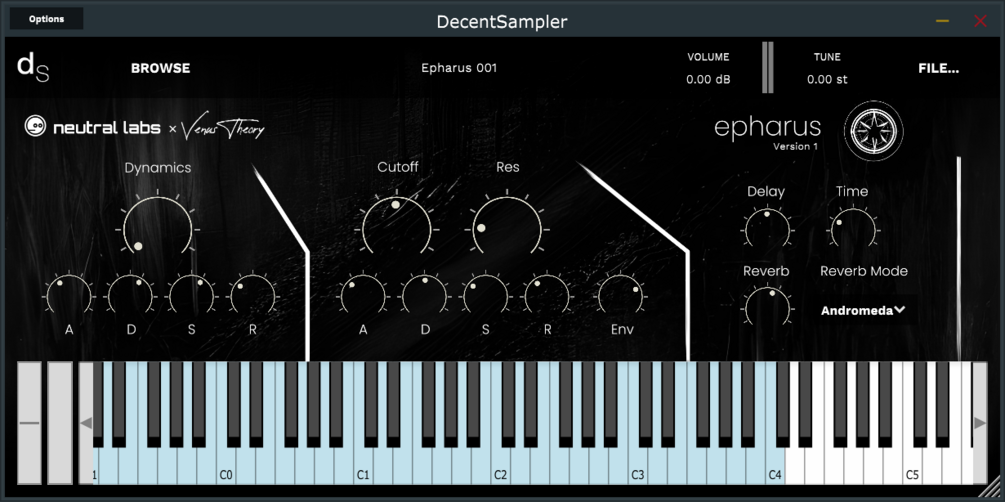Click the DecentSampler ds logo
The height and width of the screenshot is (502, 1005).
pyautogui.click(x=33, y=68)
